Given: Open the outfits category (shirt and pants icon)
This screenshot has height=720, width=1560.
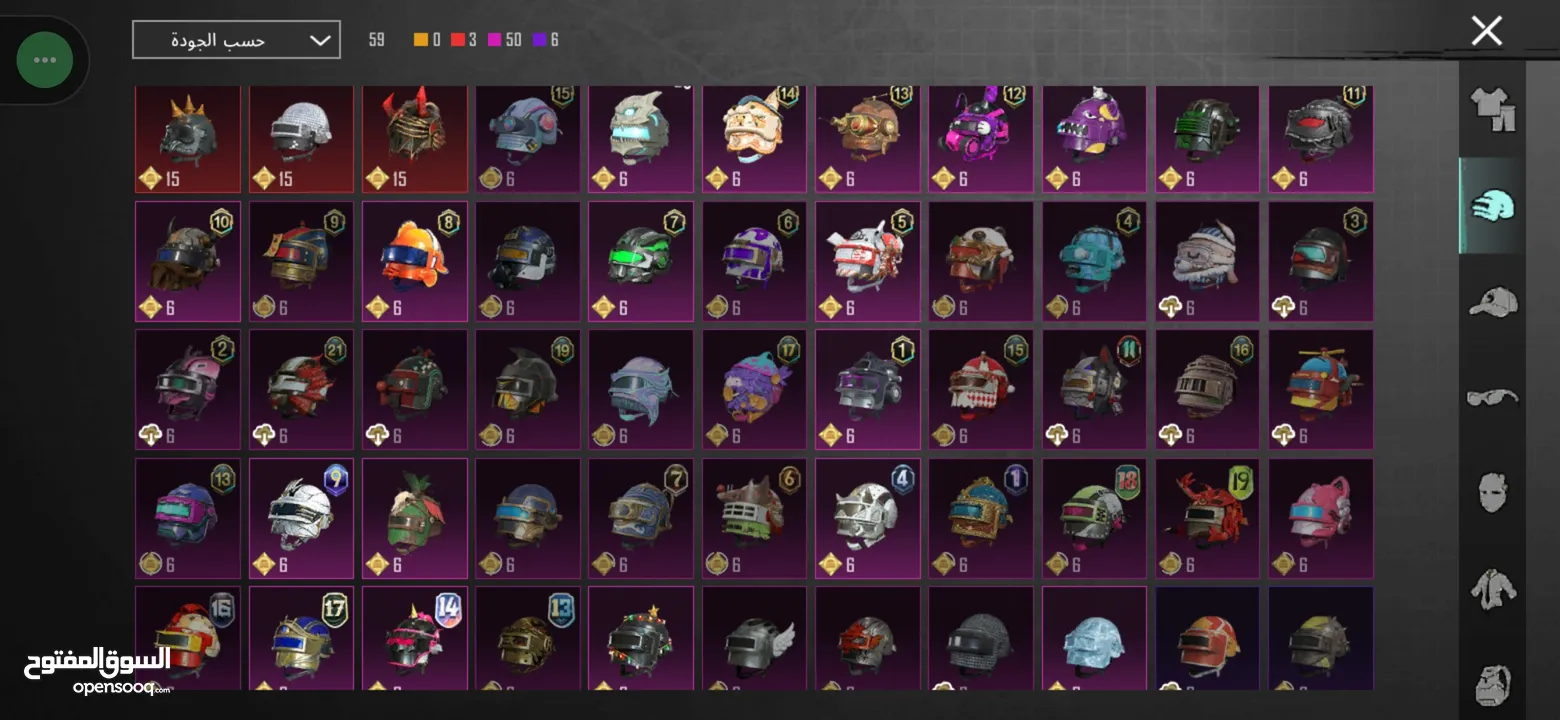Looking at the screenshot, I should click(x=1492, y=110).
